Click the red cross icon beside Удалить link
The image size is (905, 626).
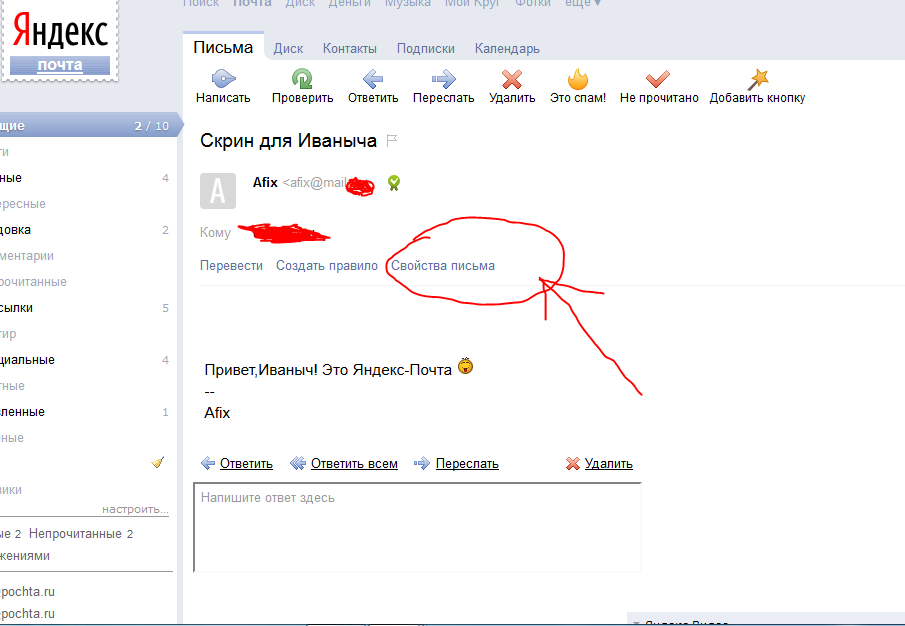573,463
